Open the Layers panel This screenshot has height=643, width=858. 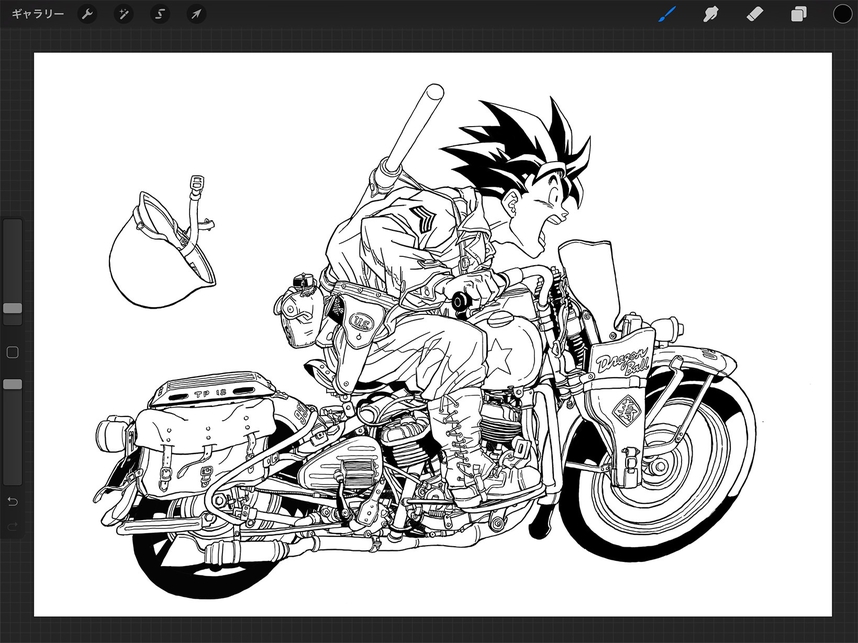point(799,14)
